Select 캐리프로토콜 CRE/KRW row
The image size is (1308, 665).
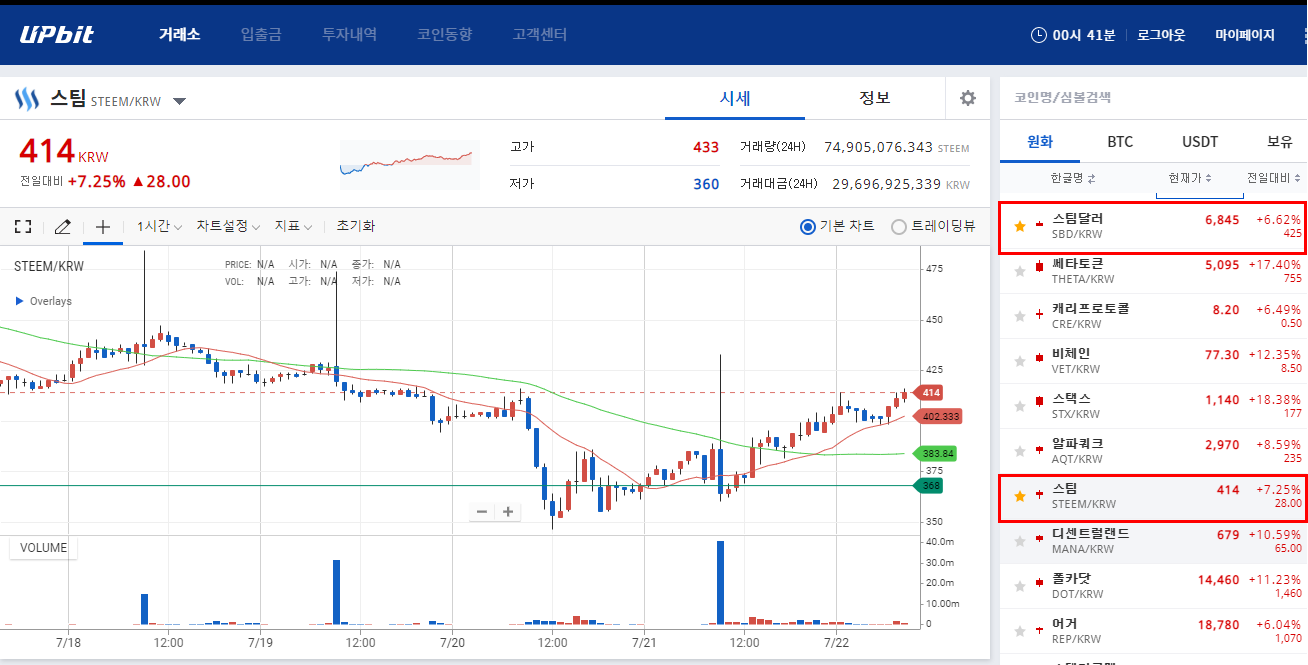click(1153, 317)
